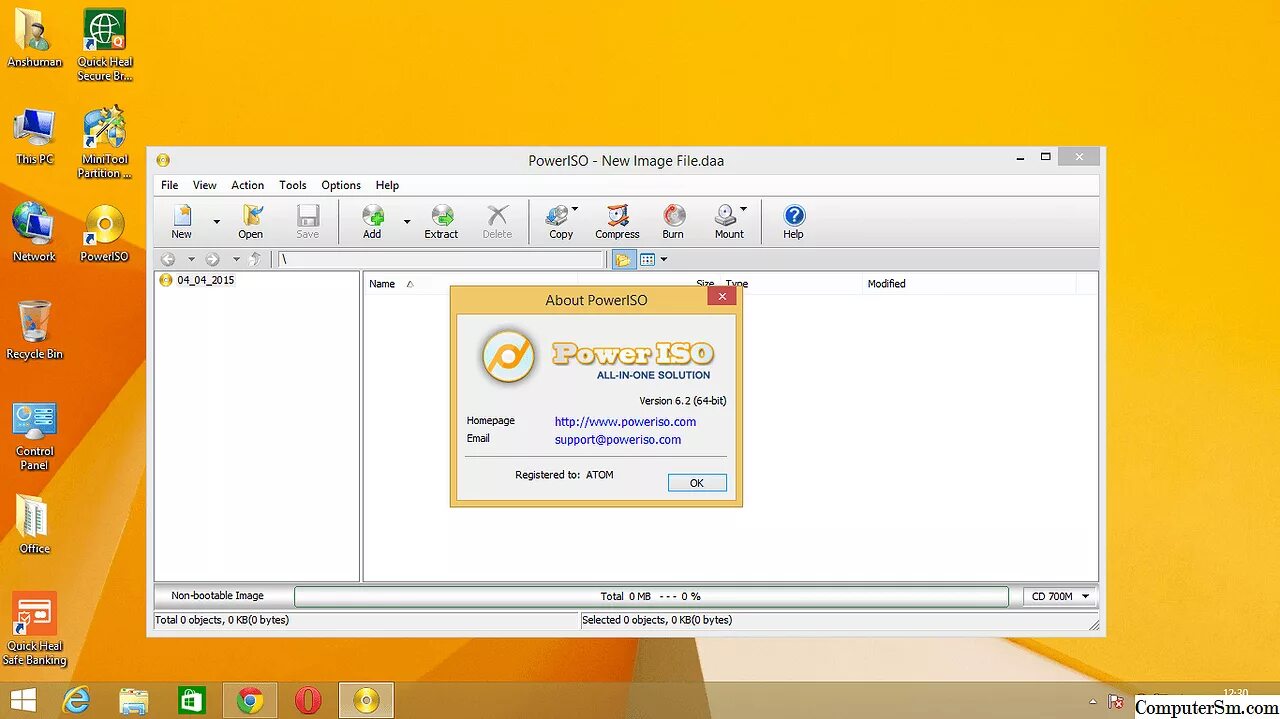Click the path address field
Image resolution: width=1280 pixels, height=719 pixels.
pos(440,260)
